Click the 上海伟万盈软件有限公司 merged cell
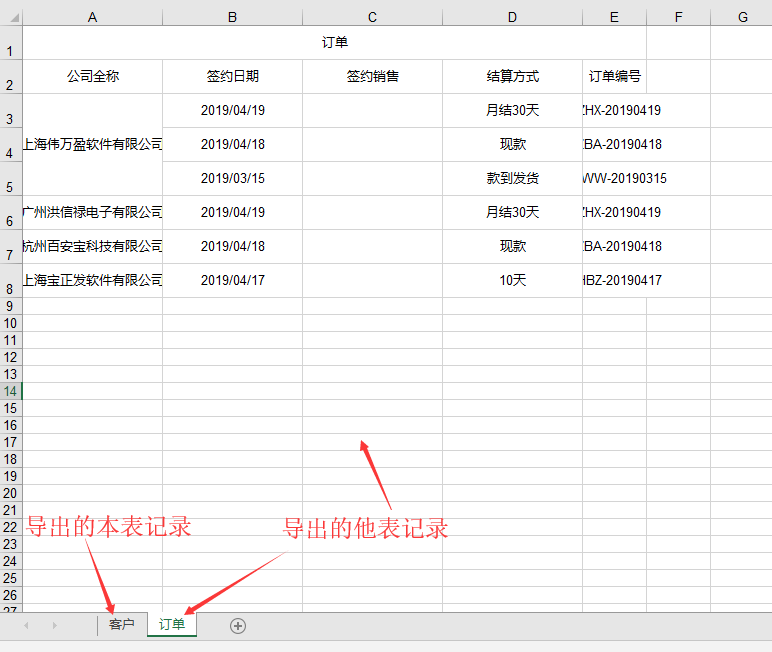This screenshot has height=652, width=772. pos(92,144)
